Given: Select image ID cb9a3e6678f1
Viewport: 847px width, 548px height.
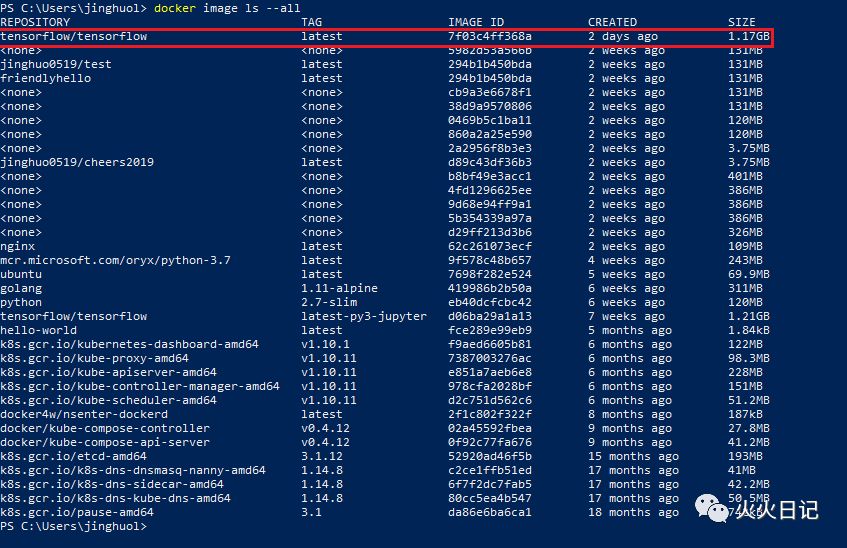Looking at the screenshot, I should tap(490, 92).
